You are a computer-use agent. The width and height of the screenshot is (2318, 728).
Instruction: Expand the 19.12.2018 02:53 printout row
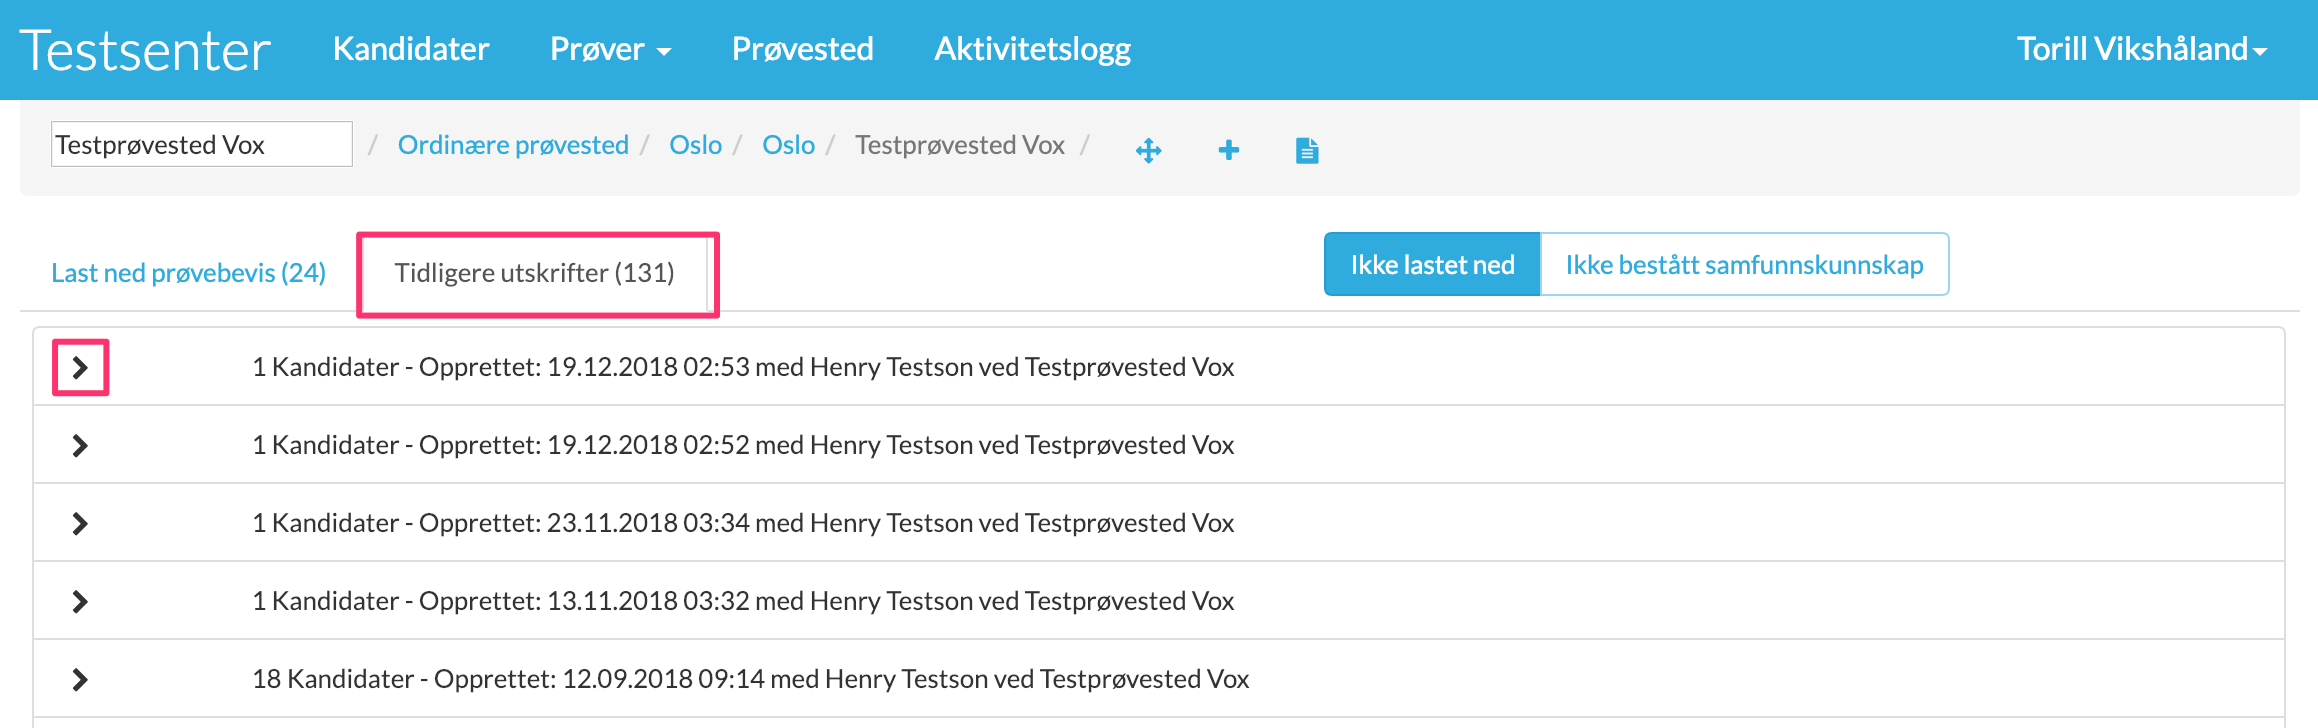coord(80,368)
